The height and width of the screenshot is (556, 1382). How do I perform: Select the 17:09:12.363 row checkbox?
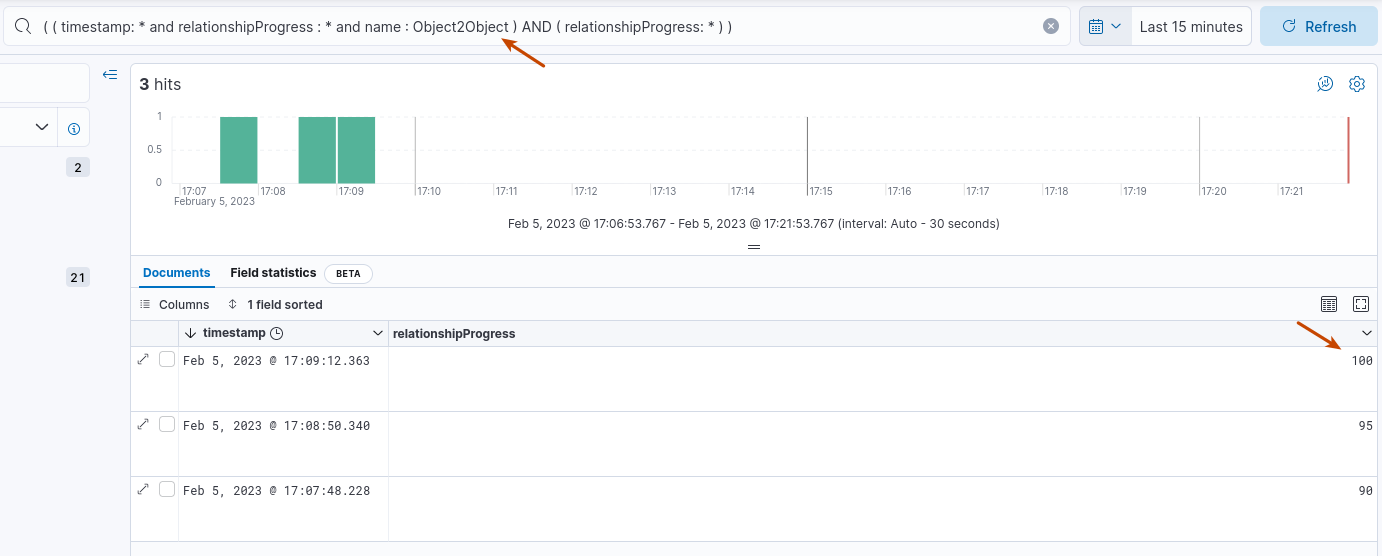pos(167,359)
